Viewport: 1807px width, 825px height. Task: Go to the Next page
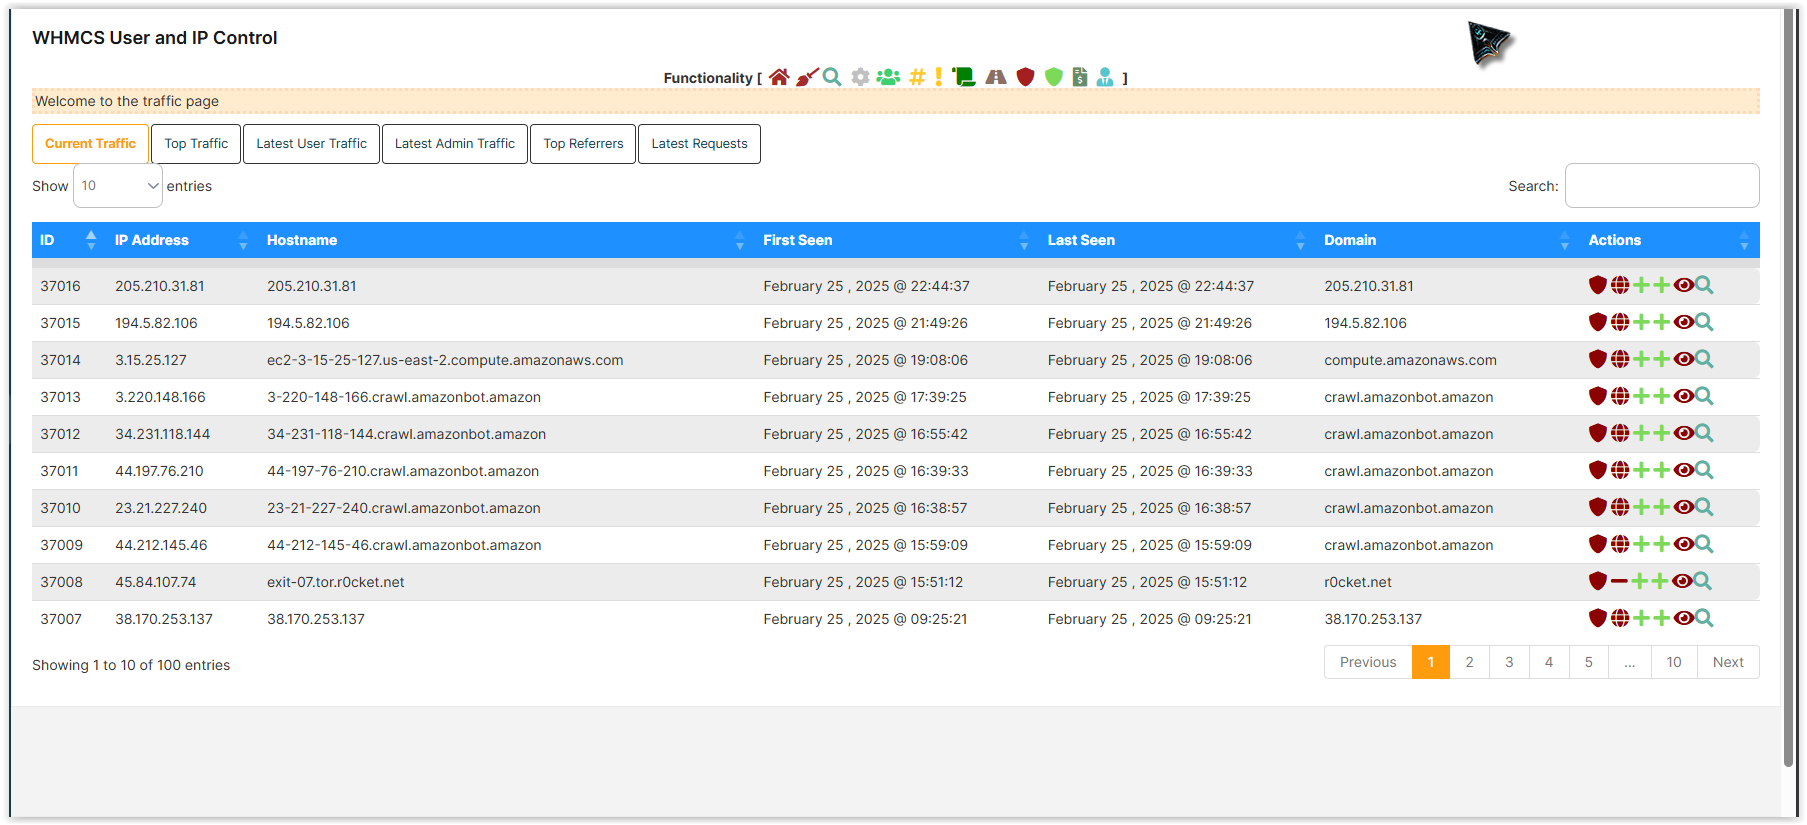tap(1728, 662)
